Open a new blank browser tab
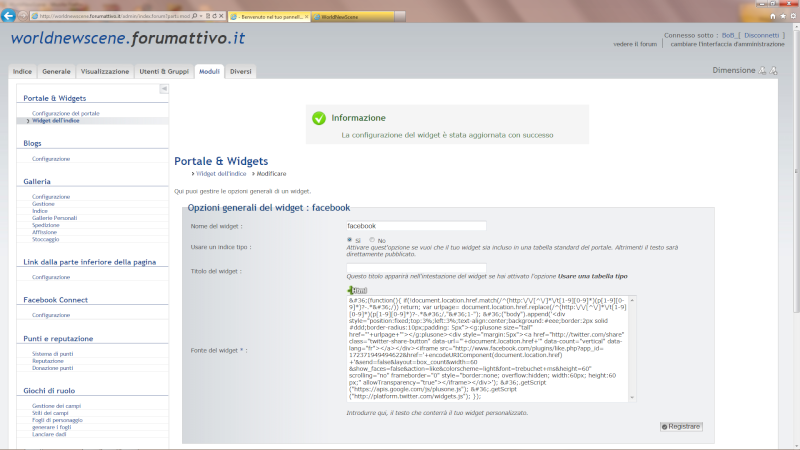800x450 pixels. [400, 16]
